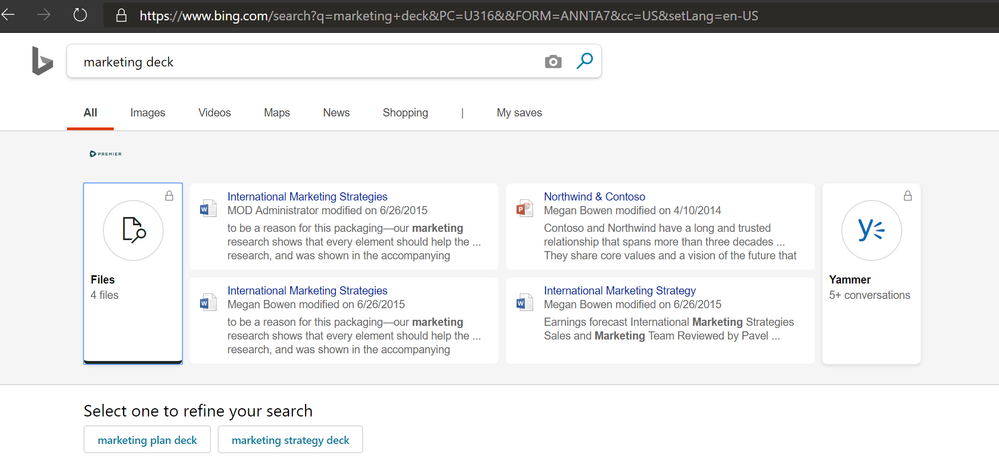This screenshot has height=467, width=999.
Task: Open My saves
Action: (x=519, y=113)
